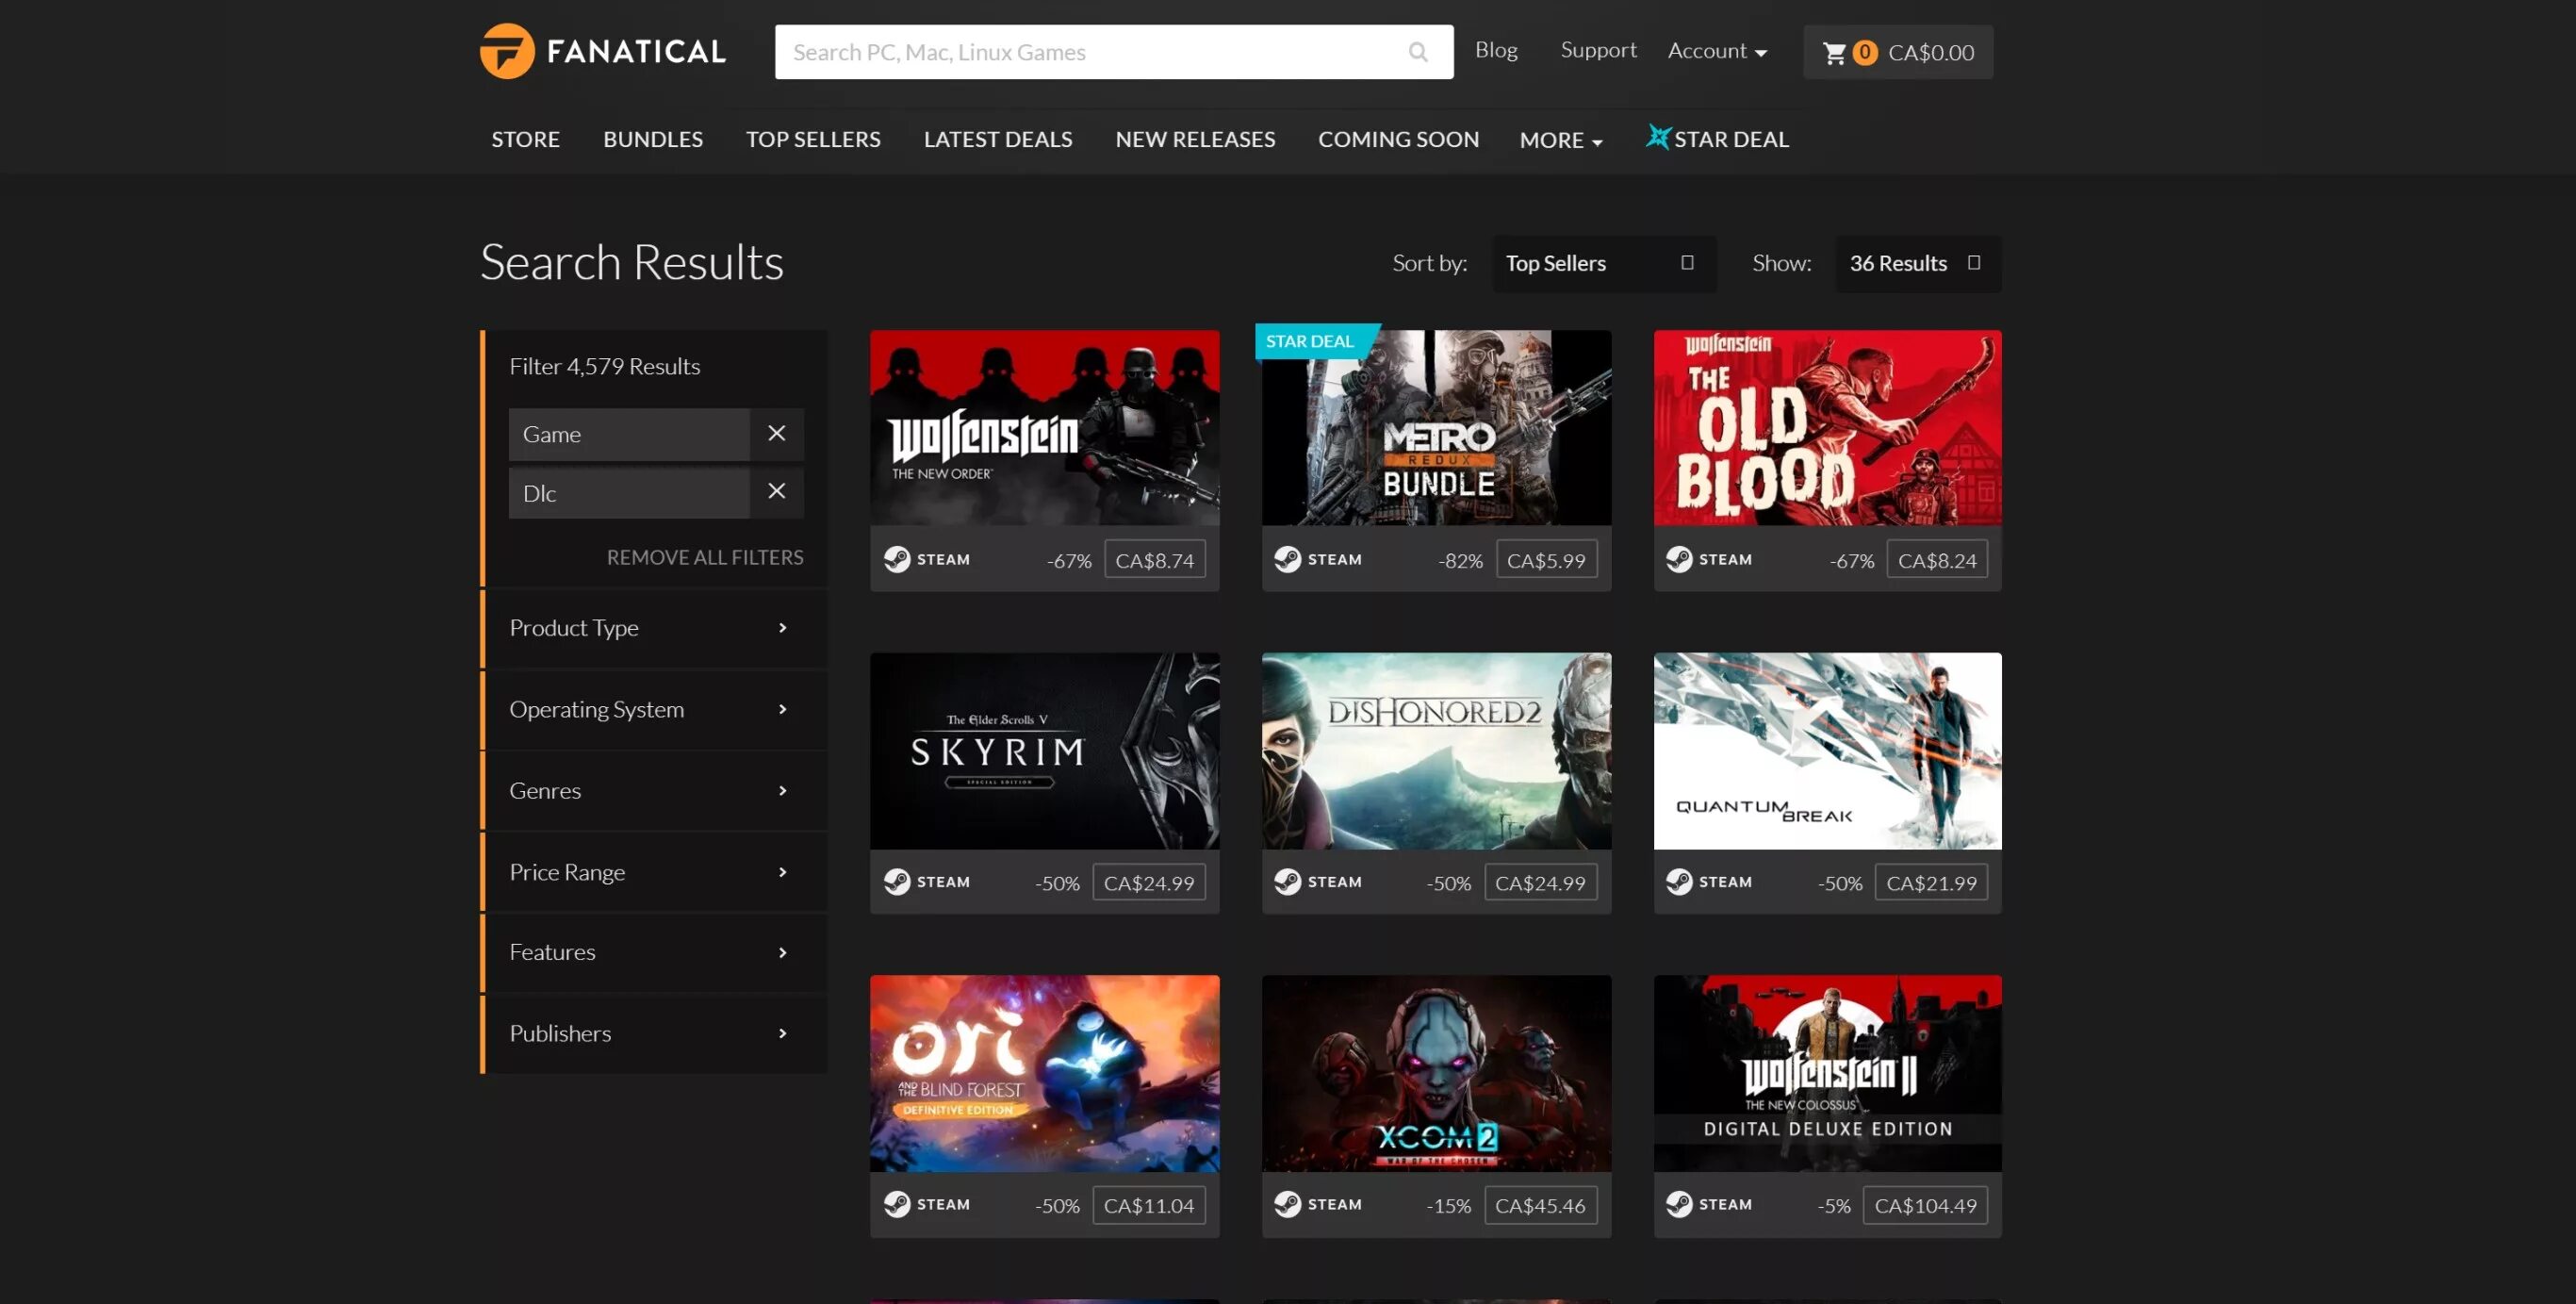Go to the Bundles menu item
2576x1304 pixels.
pyautogui.click(x=652, y=139)
